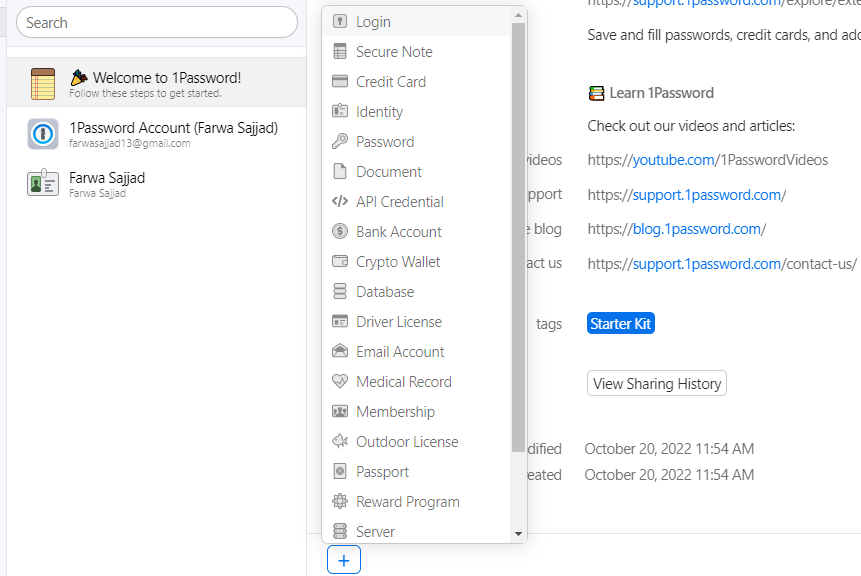
Task: Choose Secure Note from the menu
Action: tap(394, 52)
